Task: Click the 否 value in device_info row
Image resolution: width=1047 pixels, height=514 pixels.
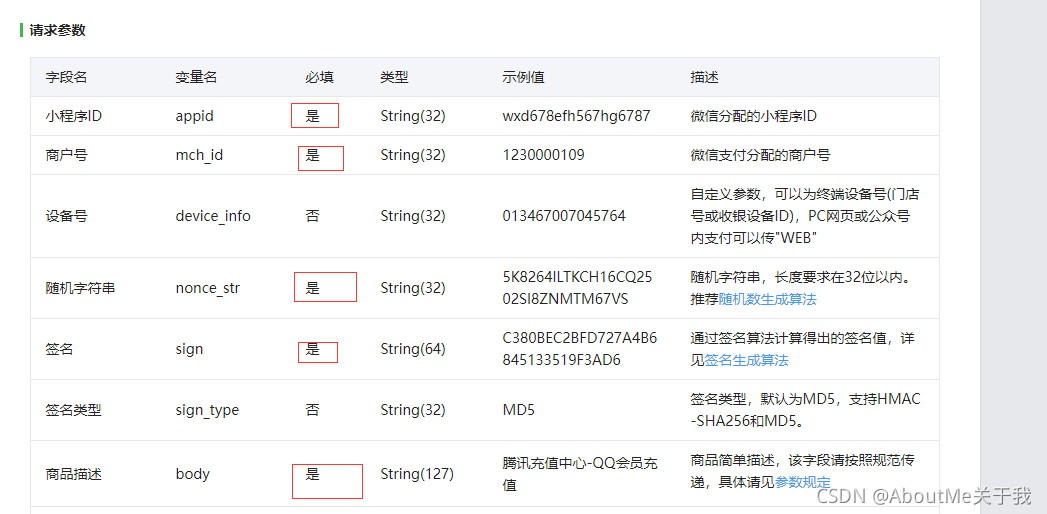Action: [312, 216]
